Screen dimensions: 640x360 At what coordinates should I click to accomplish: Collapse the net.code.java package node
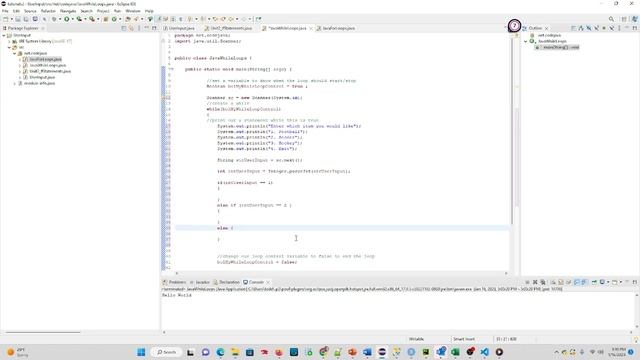point(15,53)
